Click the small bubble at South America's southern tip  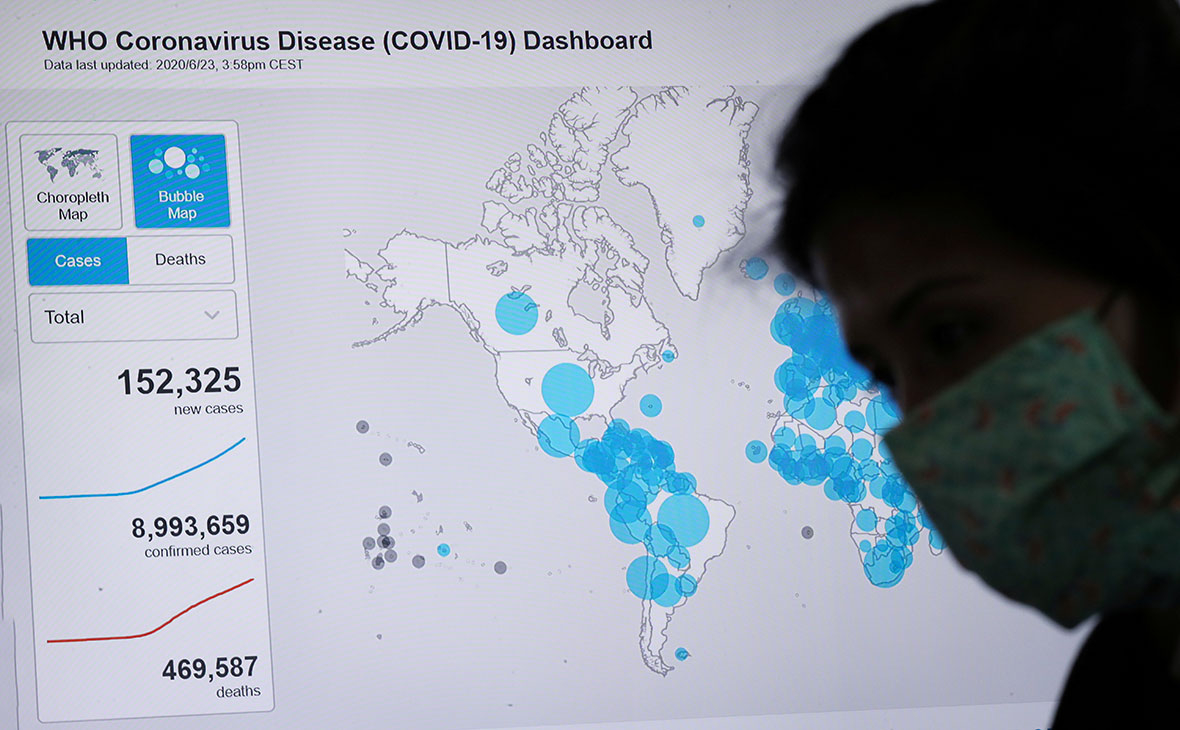coord(682,654)
